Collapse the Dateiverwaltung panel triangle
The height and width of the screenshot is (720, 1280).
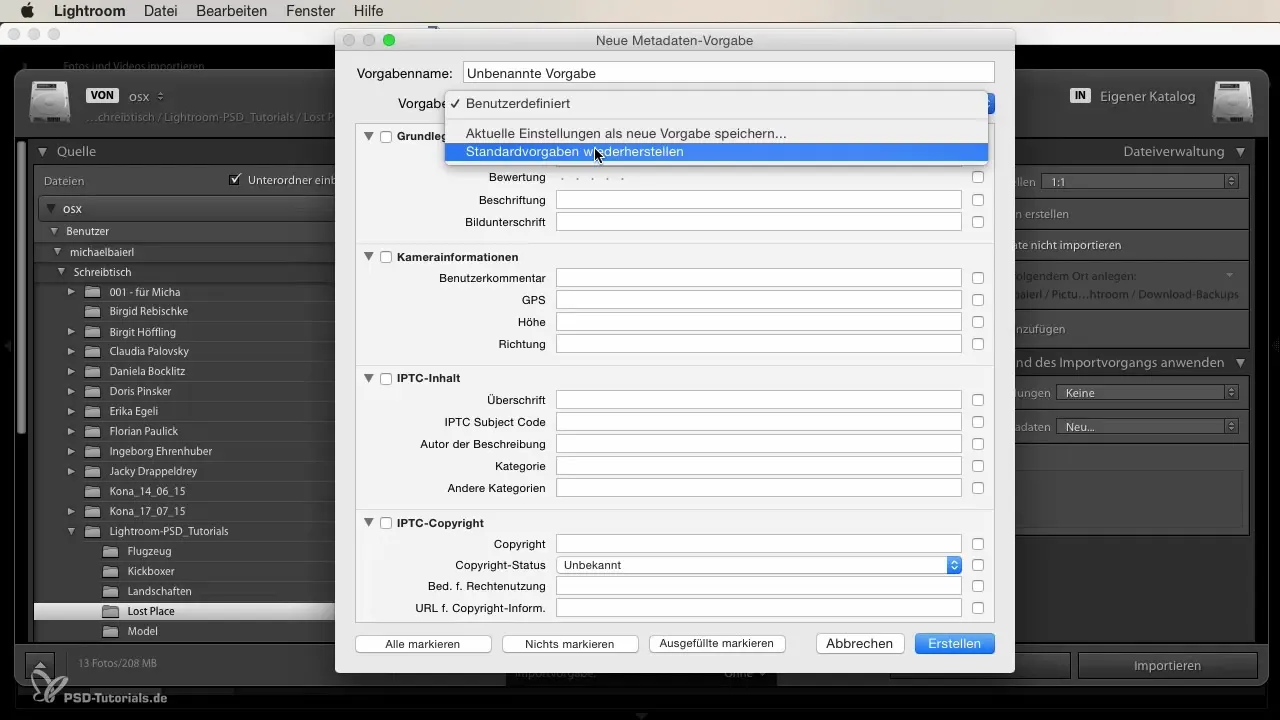[1240, 152]
